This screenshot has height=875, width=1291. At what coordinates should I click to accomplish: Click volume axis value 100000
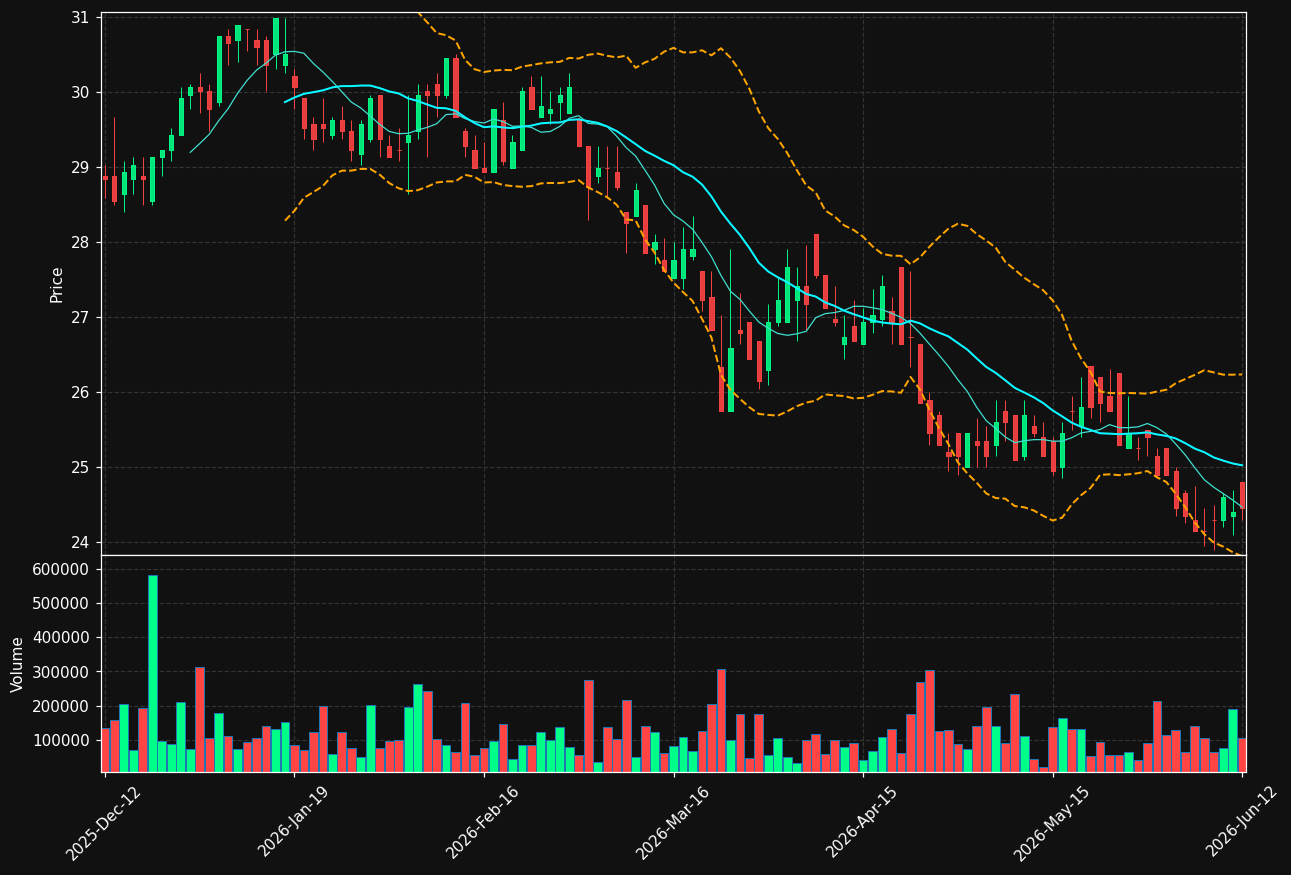[62, 741]
